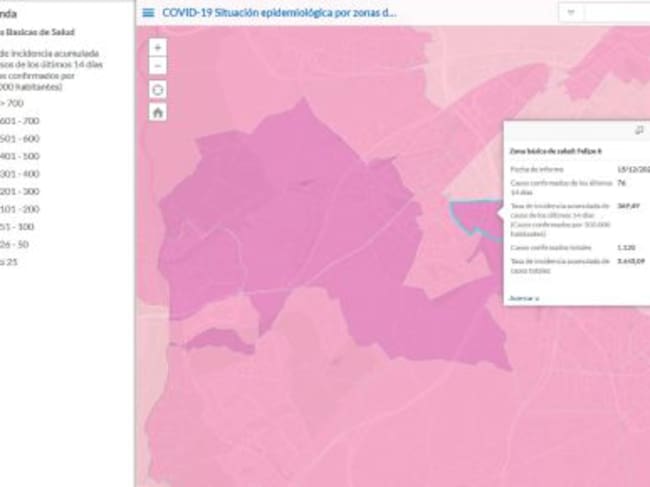Click the 'Acercar a' link in the popup
This screenshot has width=650, height=487.
[x=523, y=297]
